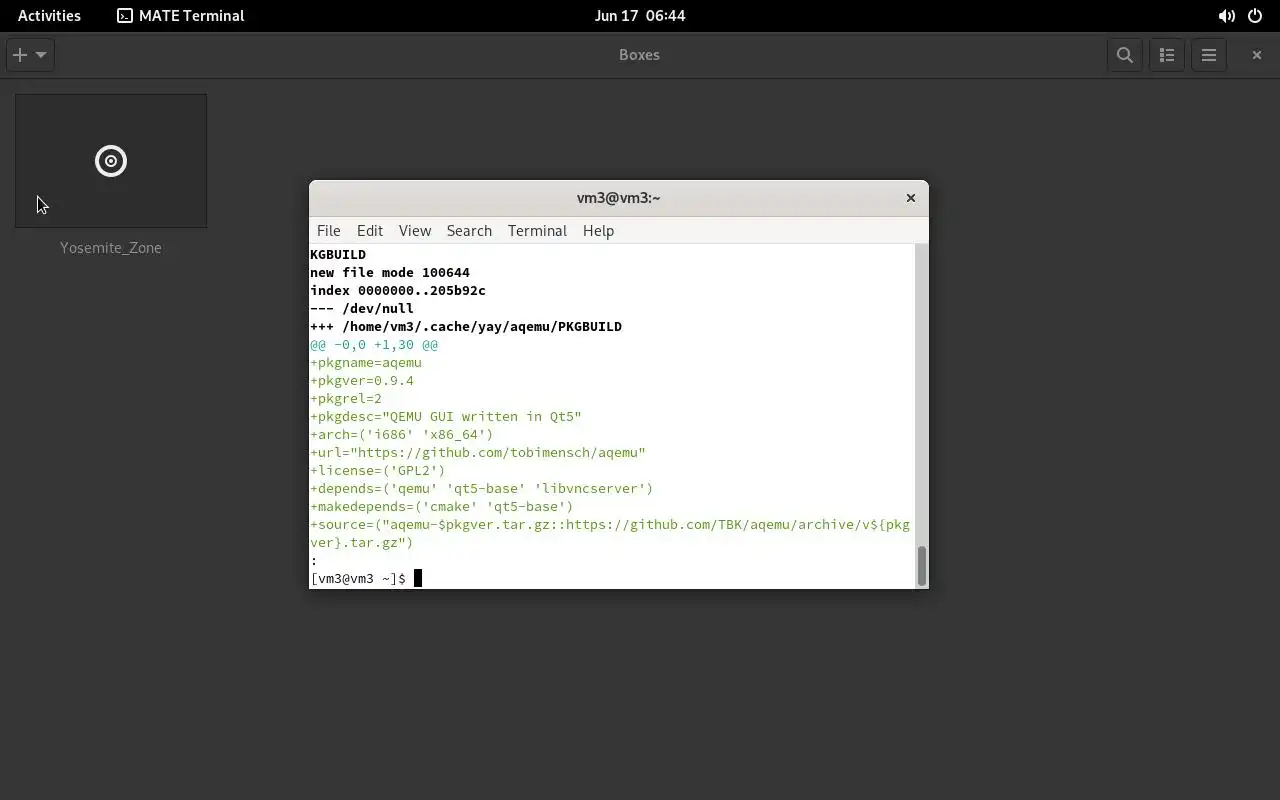Open the terminal Search menu
This screenshot has width=1280, height=800.
point(469,230)
